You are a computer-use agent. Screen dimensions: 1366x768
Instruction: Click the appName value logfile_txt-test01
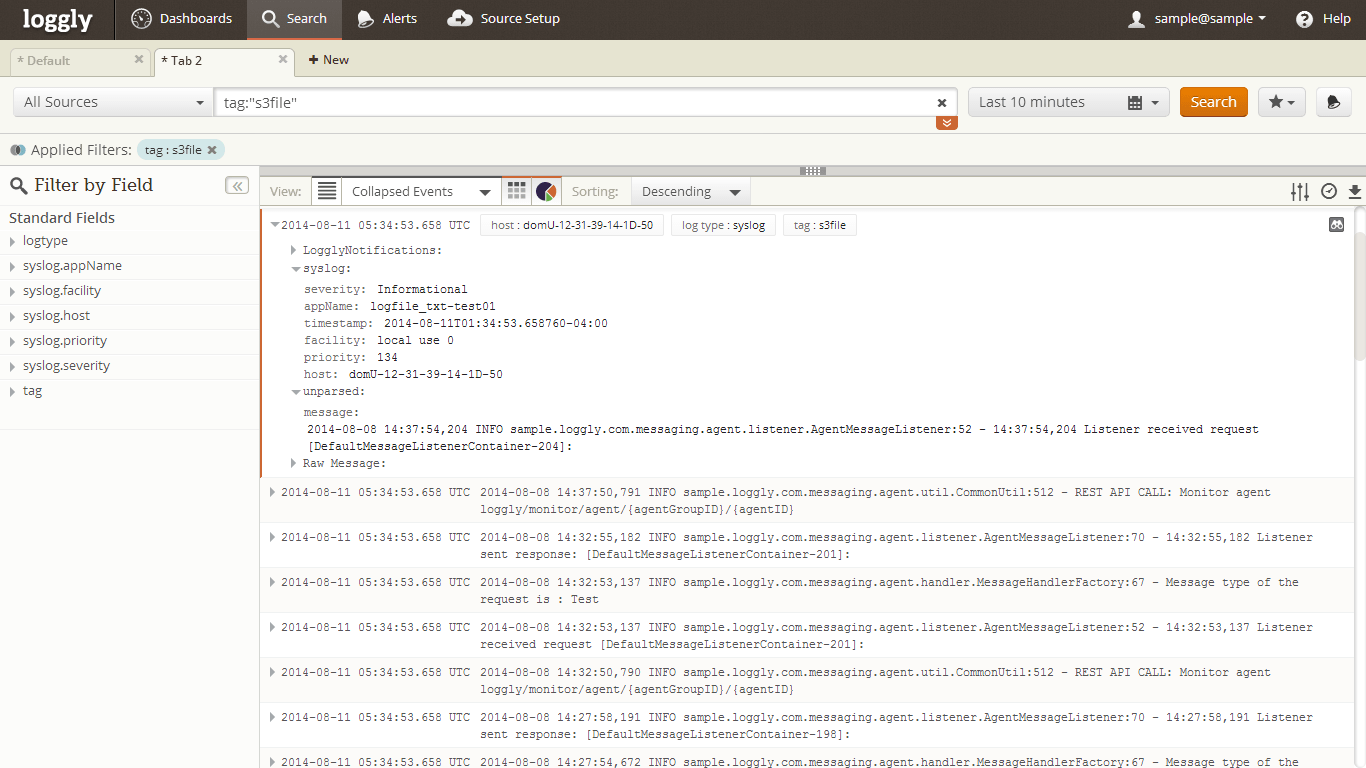[433, 306]
